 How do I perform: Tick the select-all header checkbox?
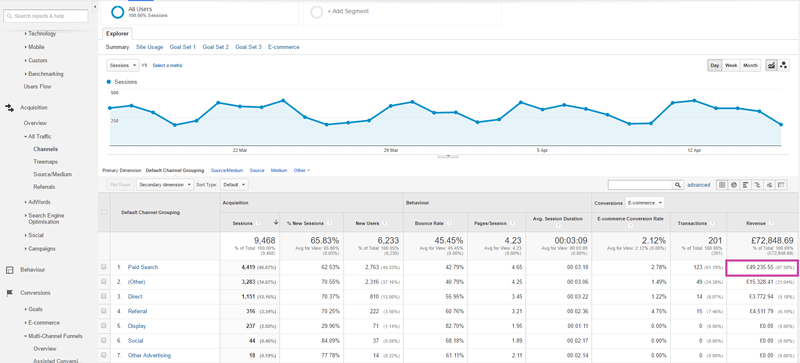pyautogui.click(x=104, y=212)
